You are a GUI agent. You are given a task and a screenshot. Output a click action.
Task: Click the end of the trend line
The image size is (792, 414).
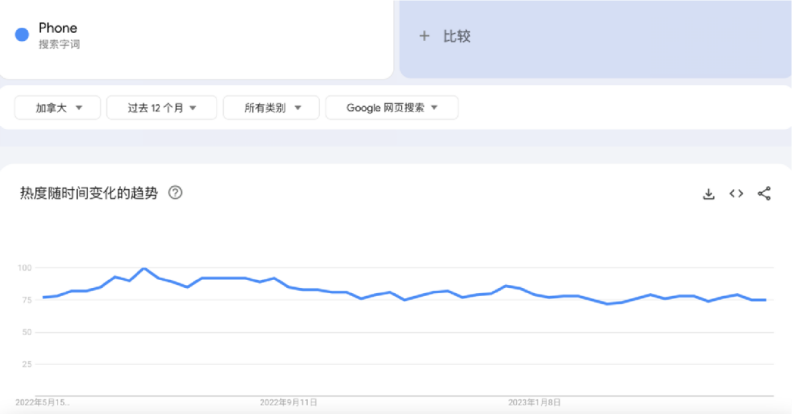pyautogui.click(x=765, y=300)
